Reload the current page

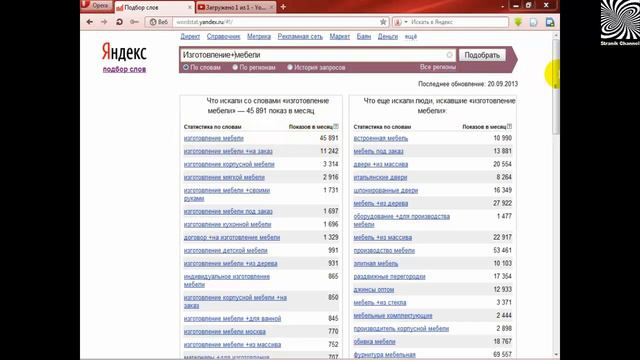point(119,22)
